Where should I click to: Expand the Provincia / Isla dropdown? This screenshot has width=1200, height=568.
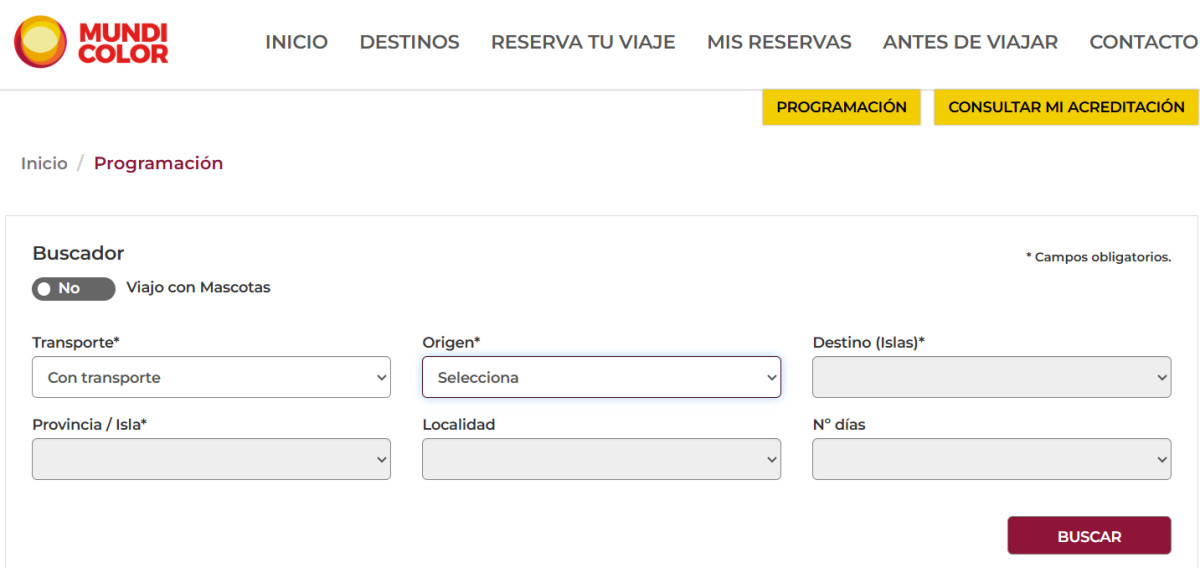pyautogui.click(x=211, y=459)
